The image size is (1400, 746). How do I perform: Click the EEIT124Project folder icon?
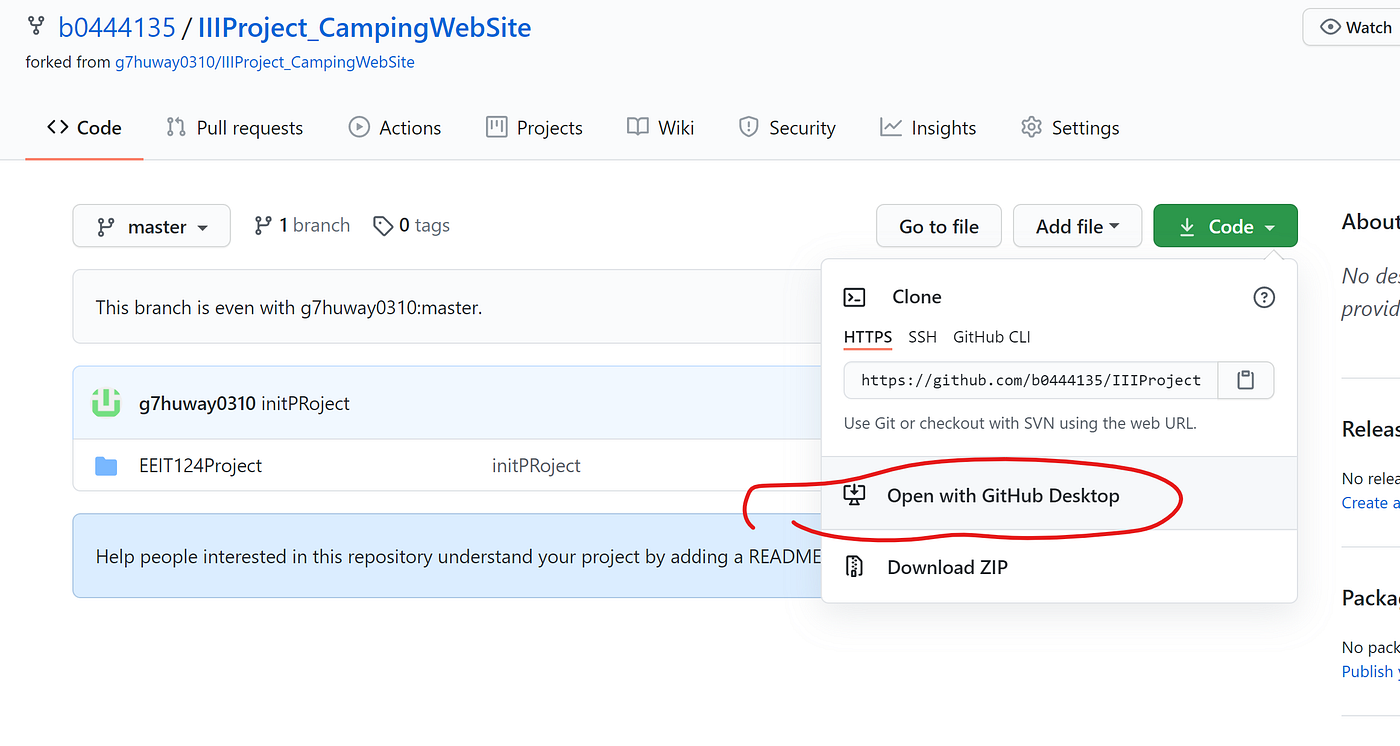point(106,466)
